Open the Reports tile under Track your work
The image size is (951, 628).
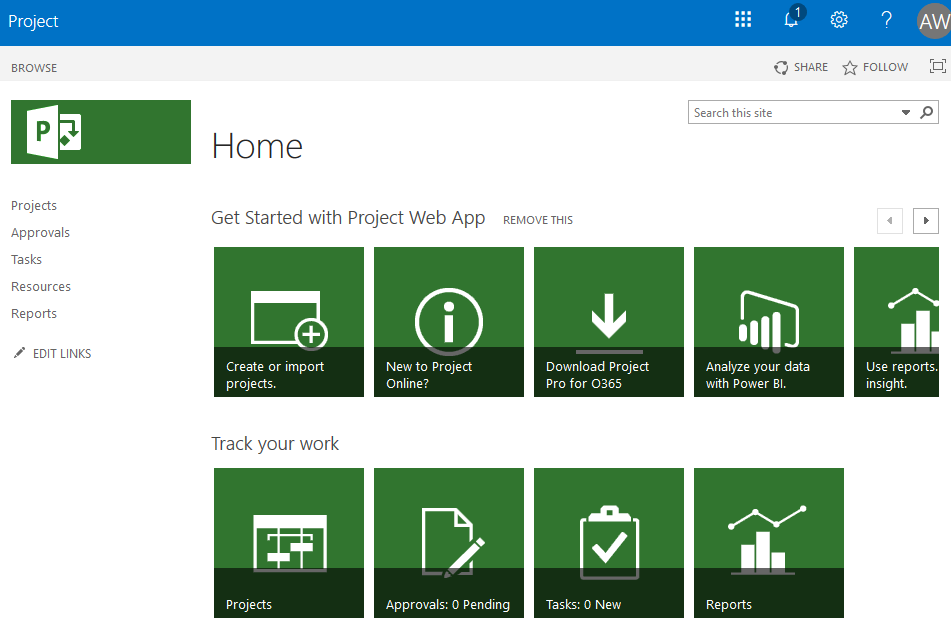click(769, 542)
